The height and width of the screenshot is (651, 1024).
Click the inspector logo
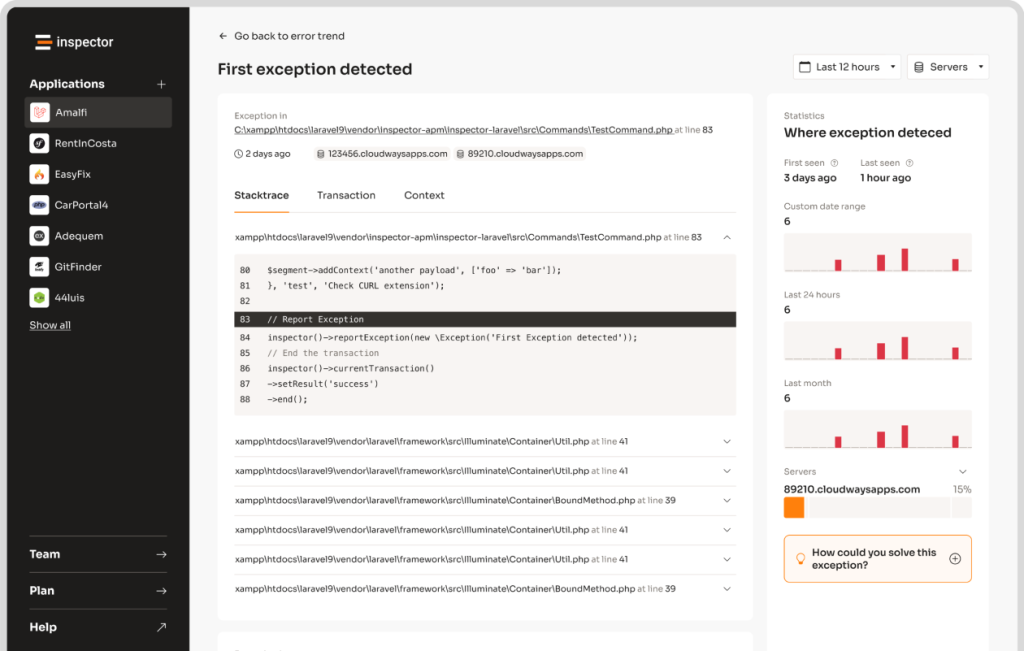click(74, 42)
